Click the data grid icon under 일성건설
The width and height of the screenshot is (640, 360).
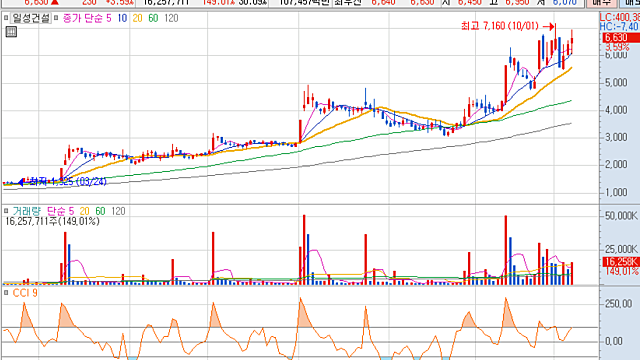11,32
